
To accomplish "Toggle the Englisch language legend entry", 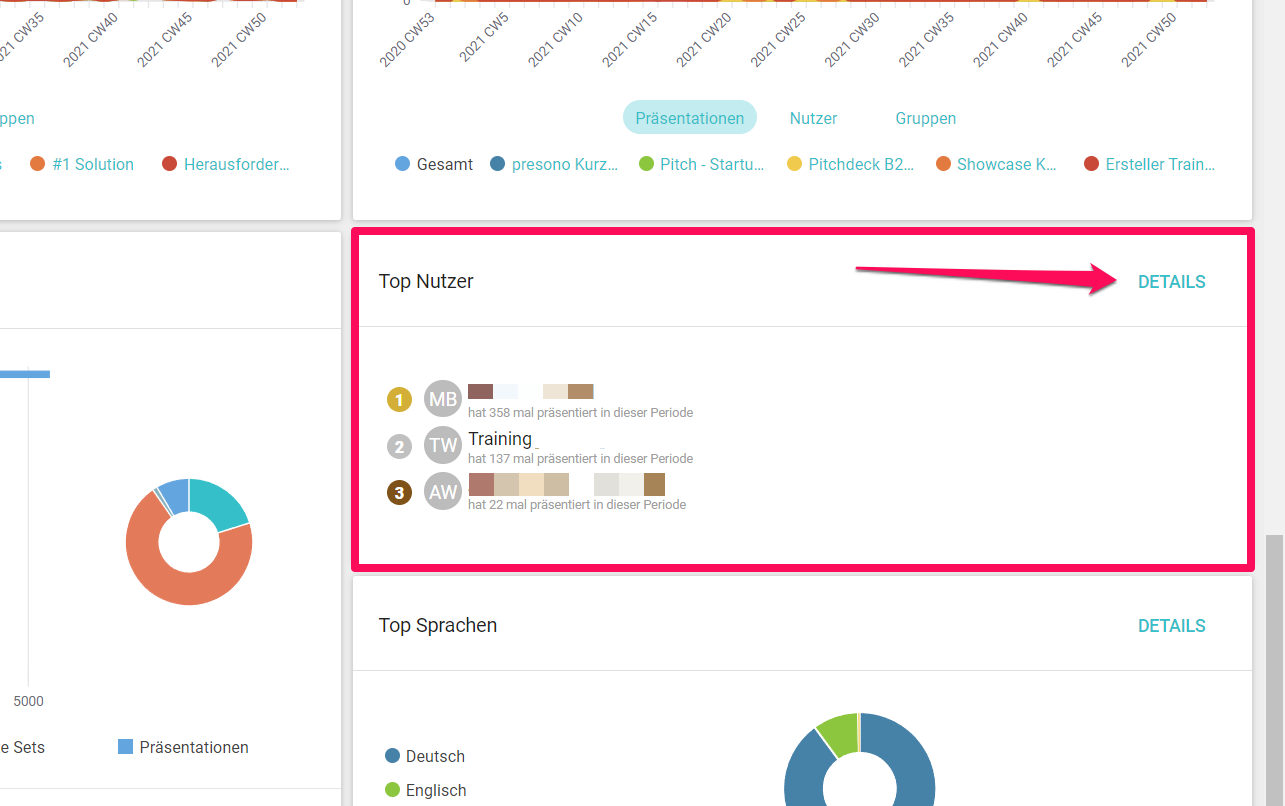I will 426,790.
